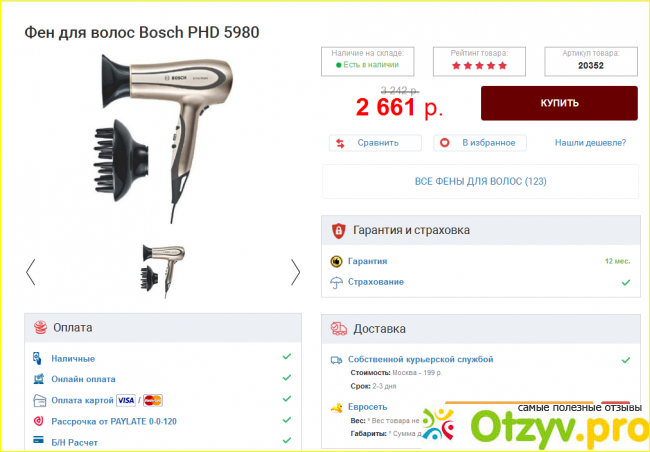Select the hair dryer thumbnail image
The width and height of the screenshot is (650, 452).
pos(162,271)
